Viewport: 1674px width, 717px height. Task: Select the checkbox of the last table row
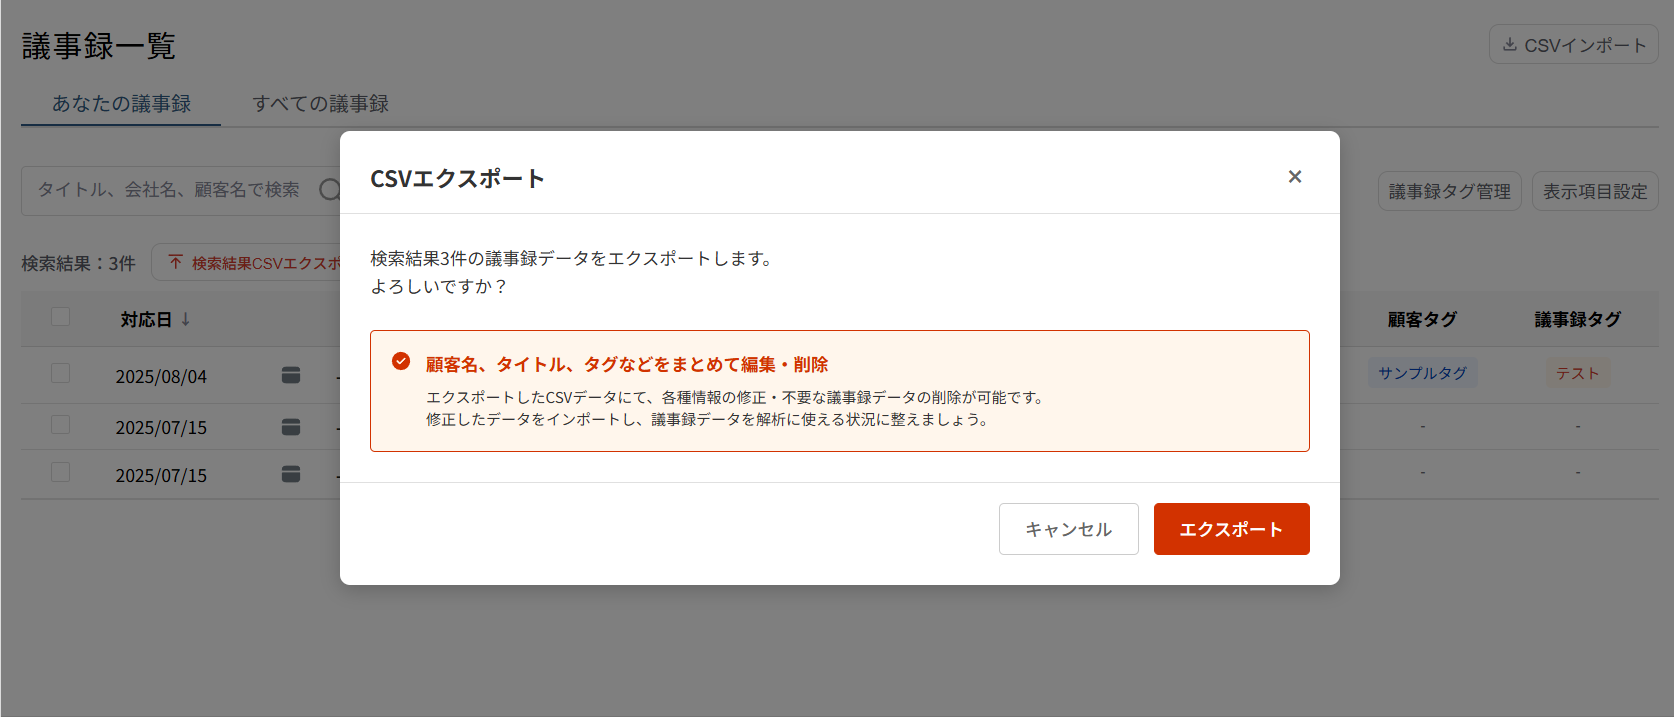point(61,472)
